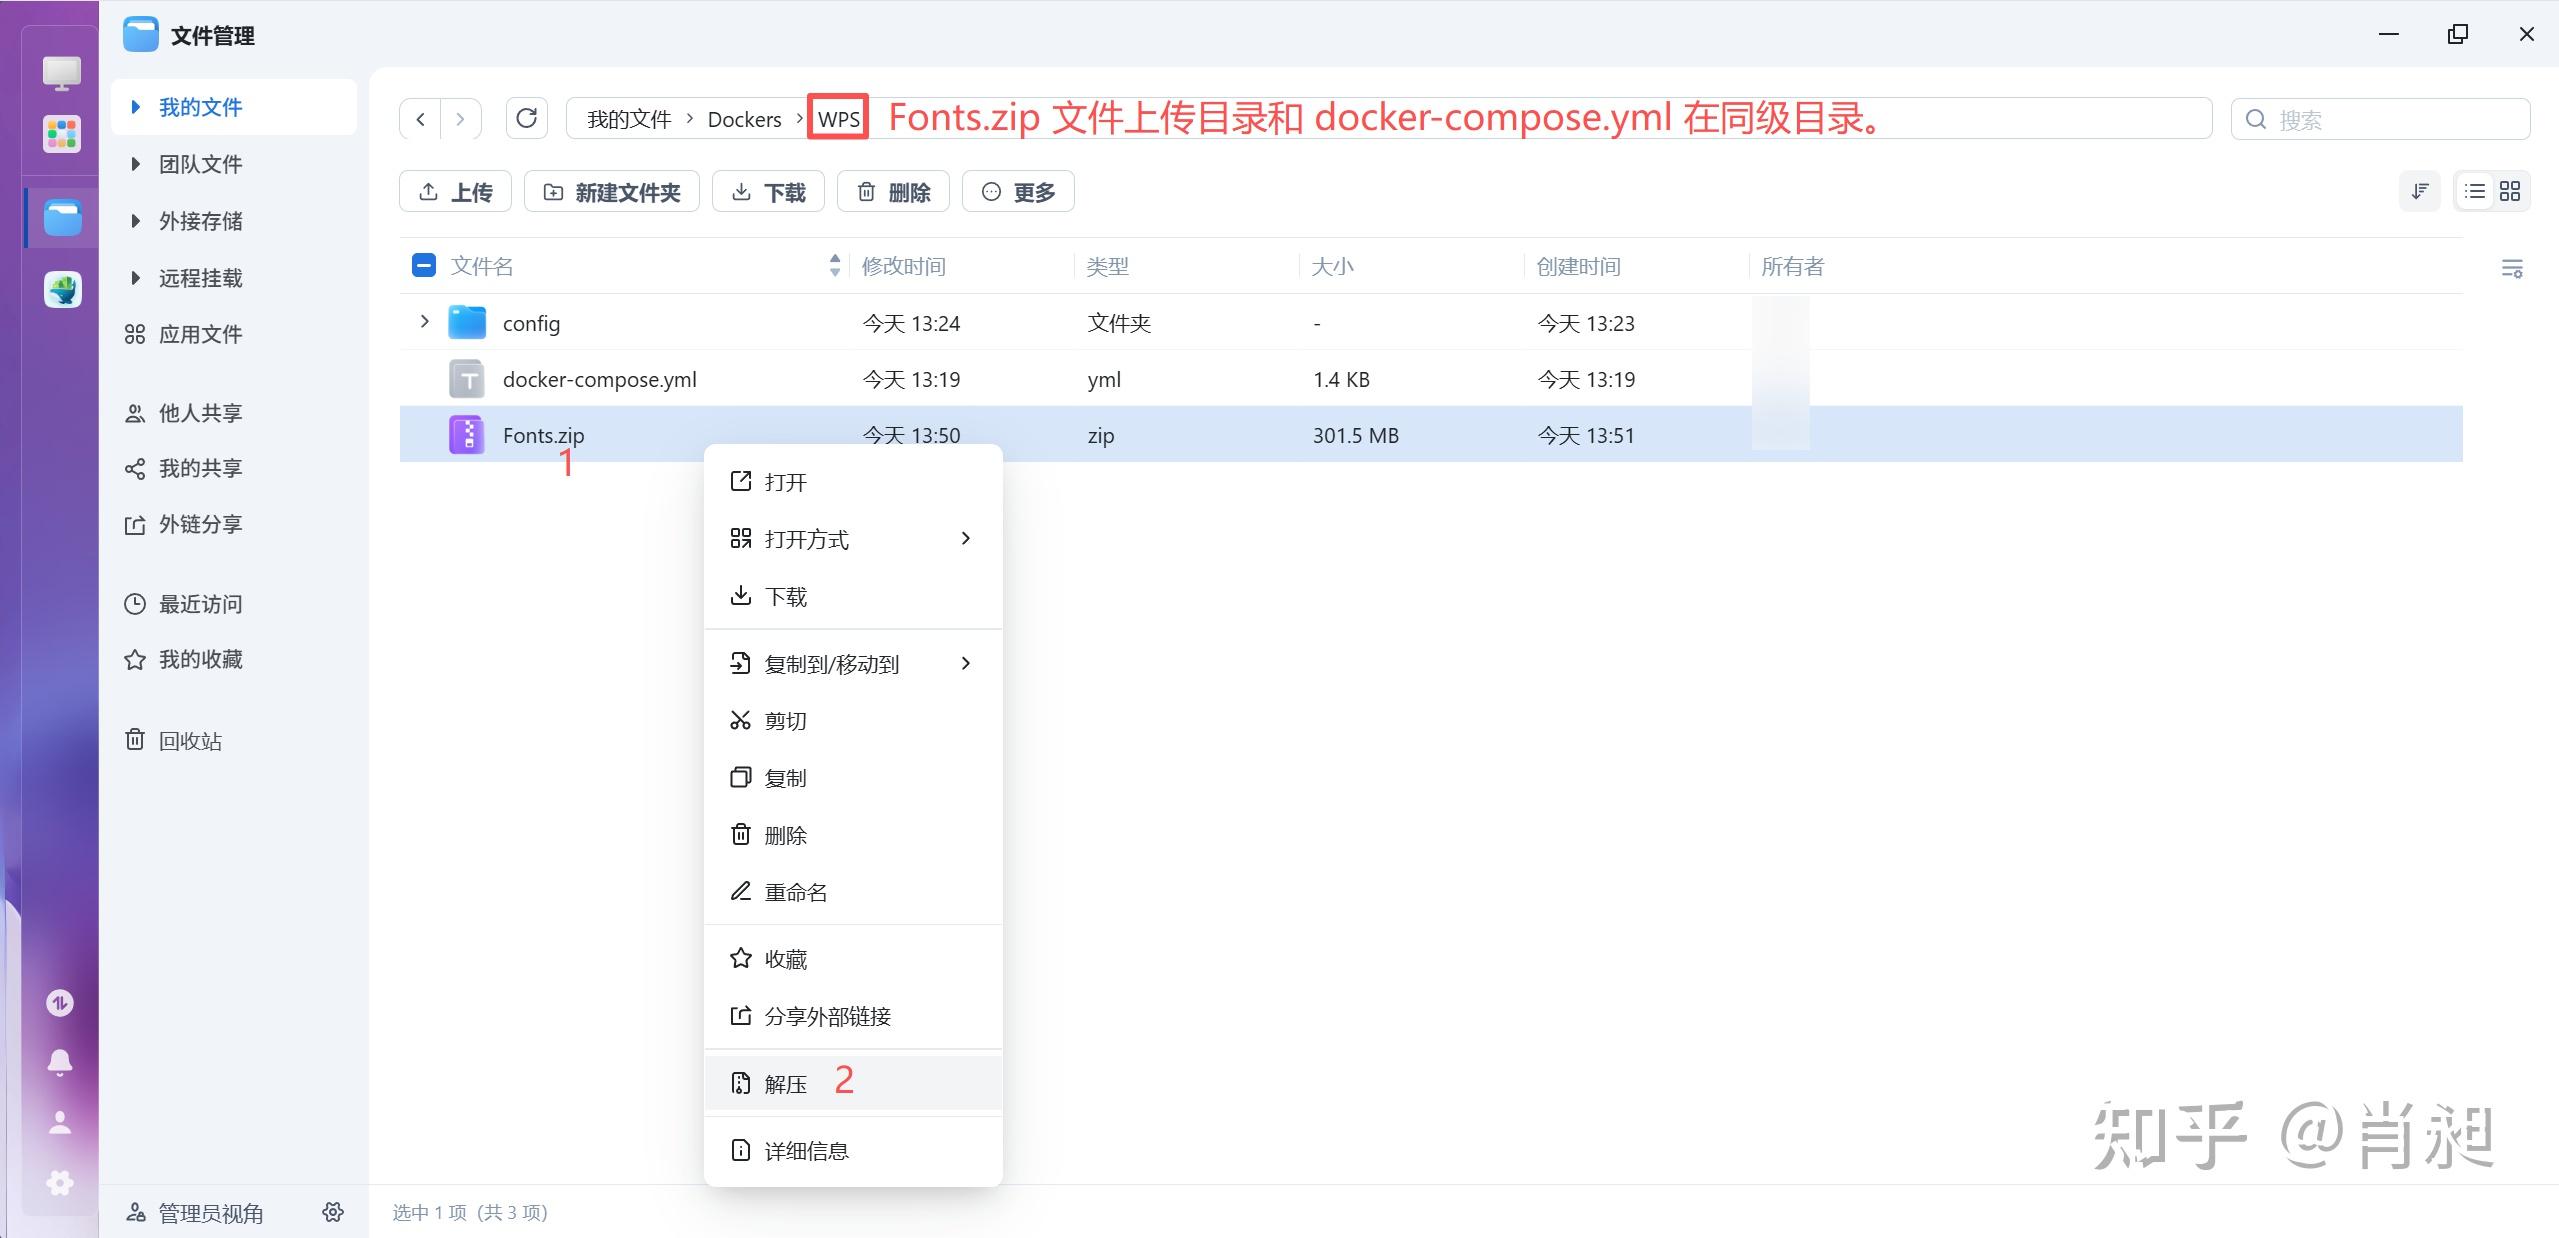
Task: Switch to grid view
Action: tap(2510, 190)
